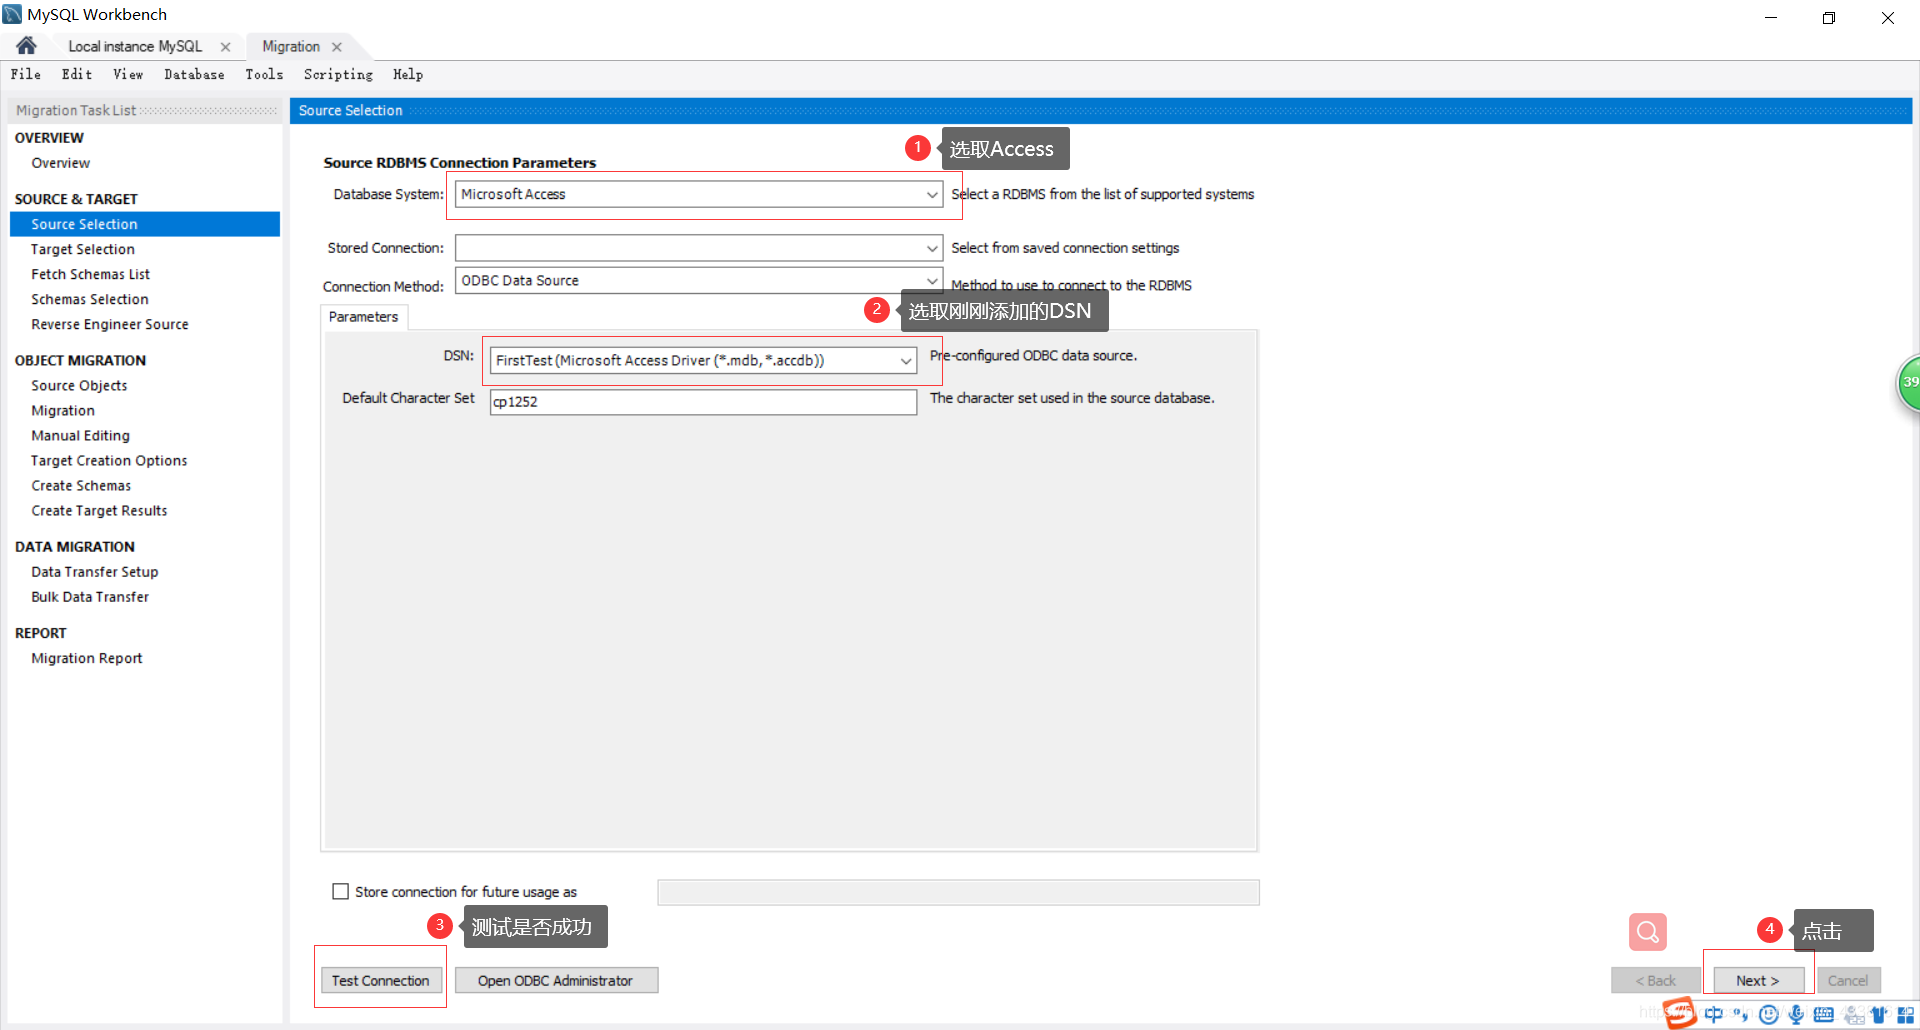The image size is (1920, 1030).
Task: Click the Test Connection button
Action: 381,981
